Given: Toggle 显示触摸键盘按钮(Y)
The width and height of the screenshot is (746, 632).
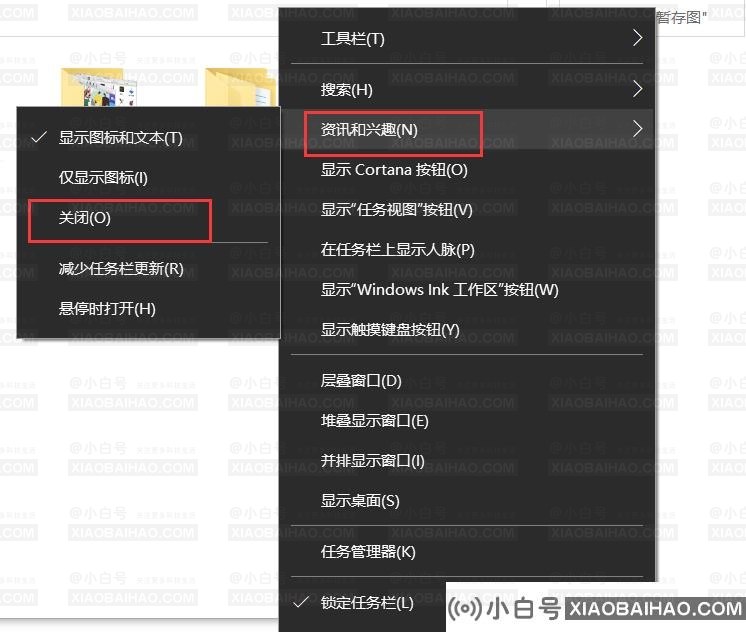Looking at the screenshot, I should pyautogui.click(x=467, y=329).
